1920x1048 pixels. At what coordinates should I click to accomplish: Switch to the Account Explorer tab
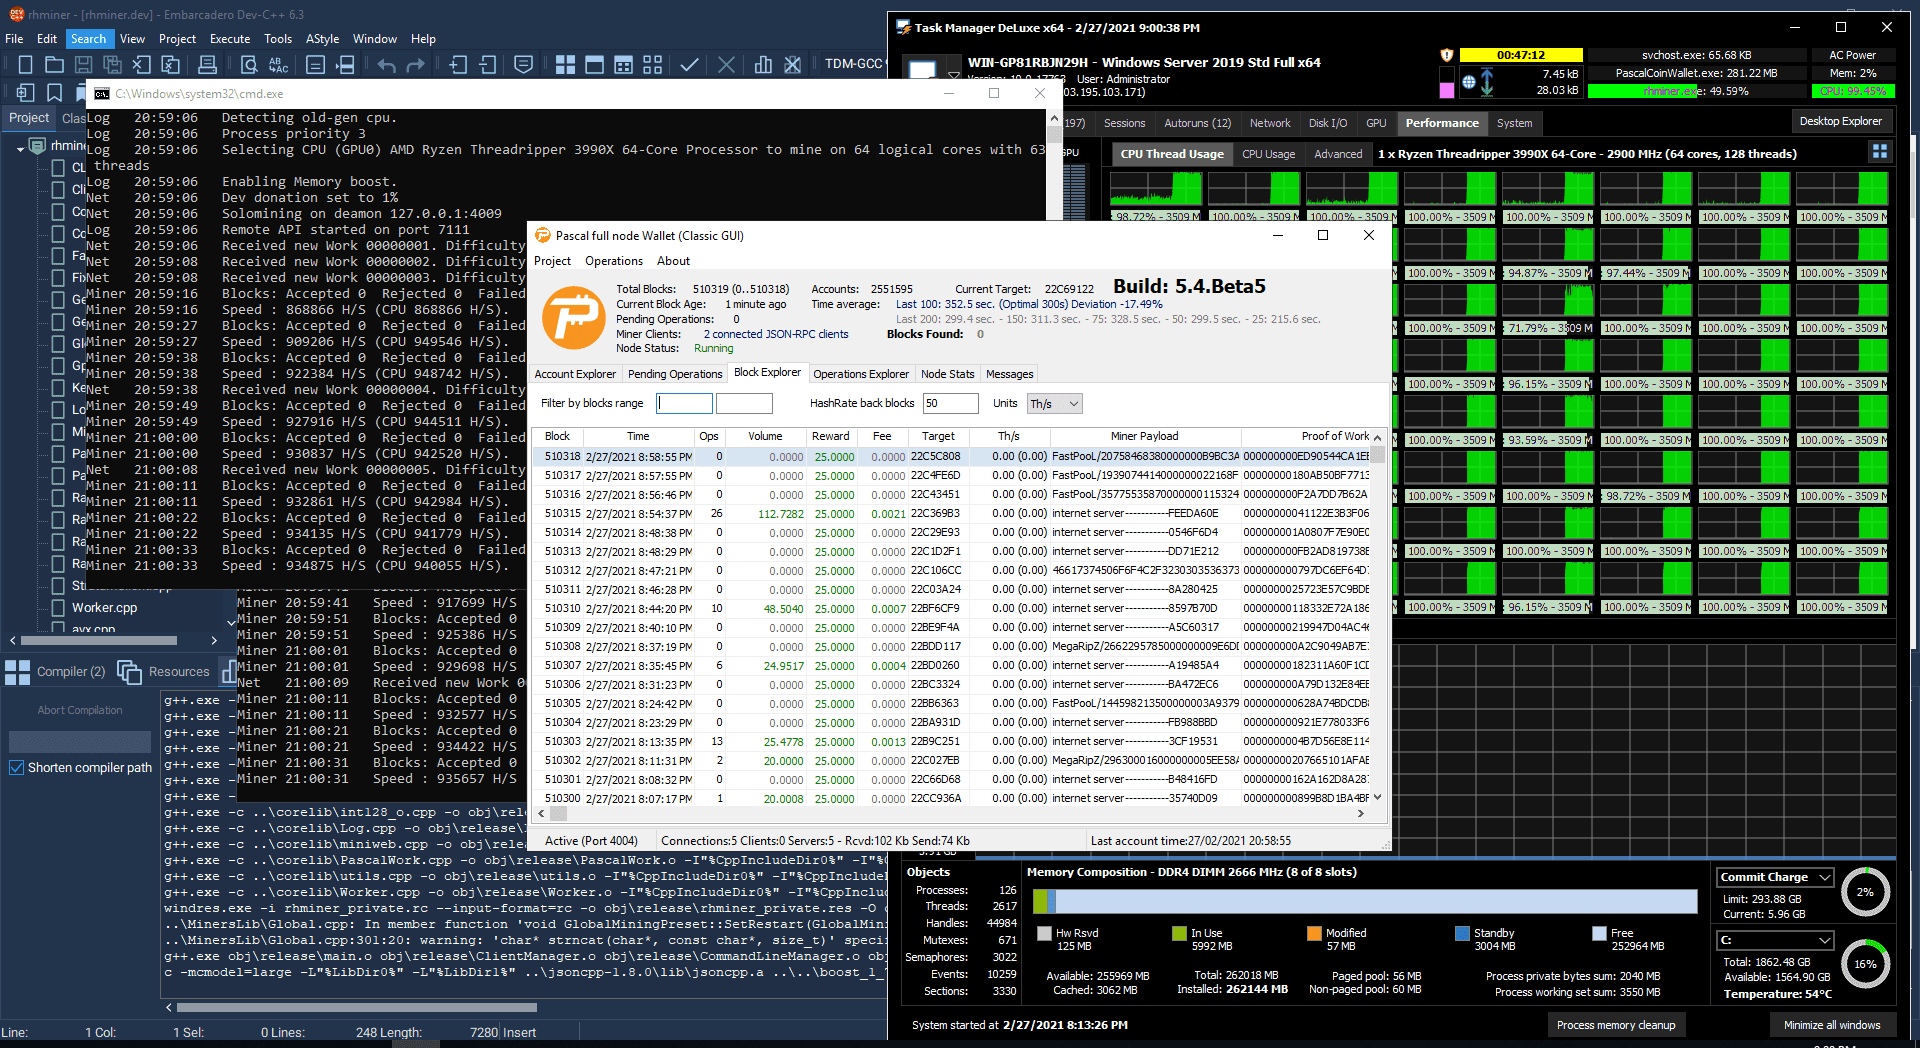(x=575, y=374)
